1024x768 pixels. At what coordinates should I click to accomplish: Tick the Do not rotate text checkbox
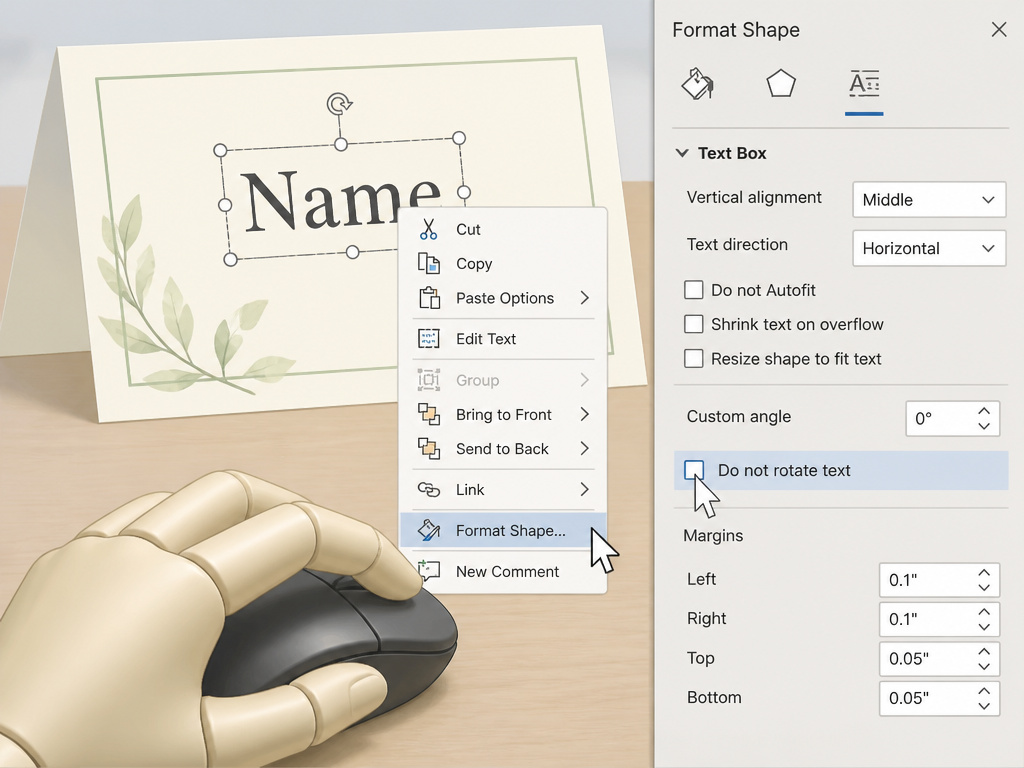694,470
